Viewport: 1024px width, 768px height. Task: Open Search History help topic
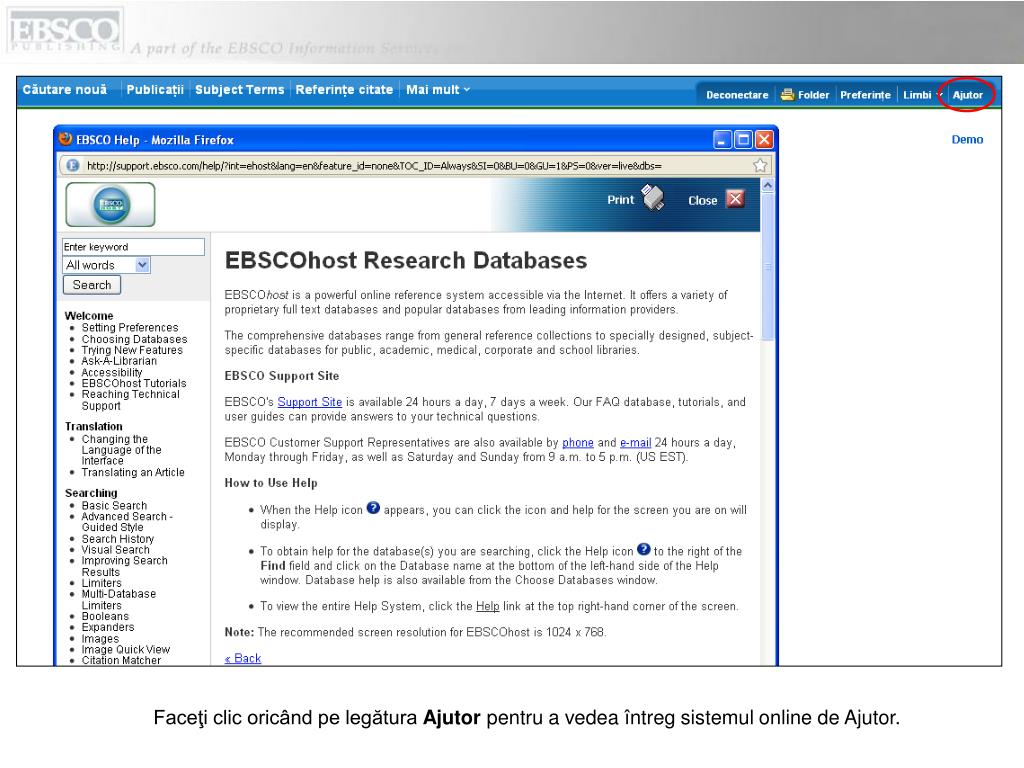[x=118, y=539]
